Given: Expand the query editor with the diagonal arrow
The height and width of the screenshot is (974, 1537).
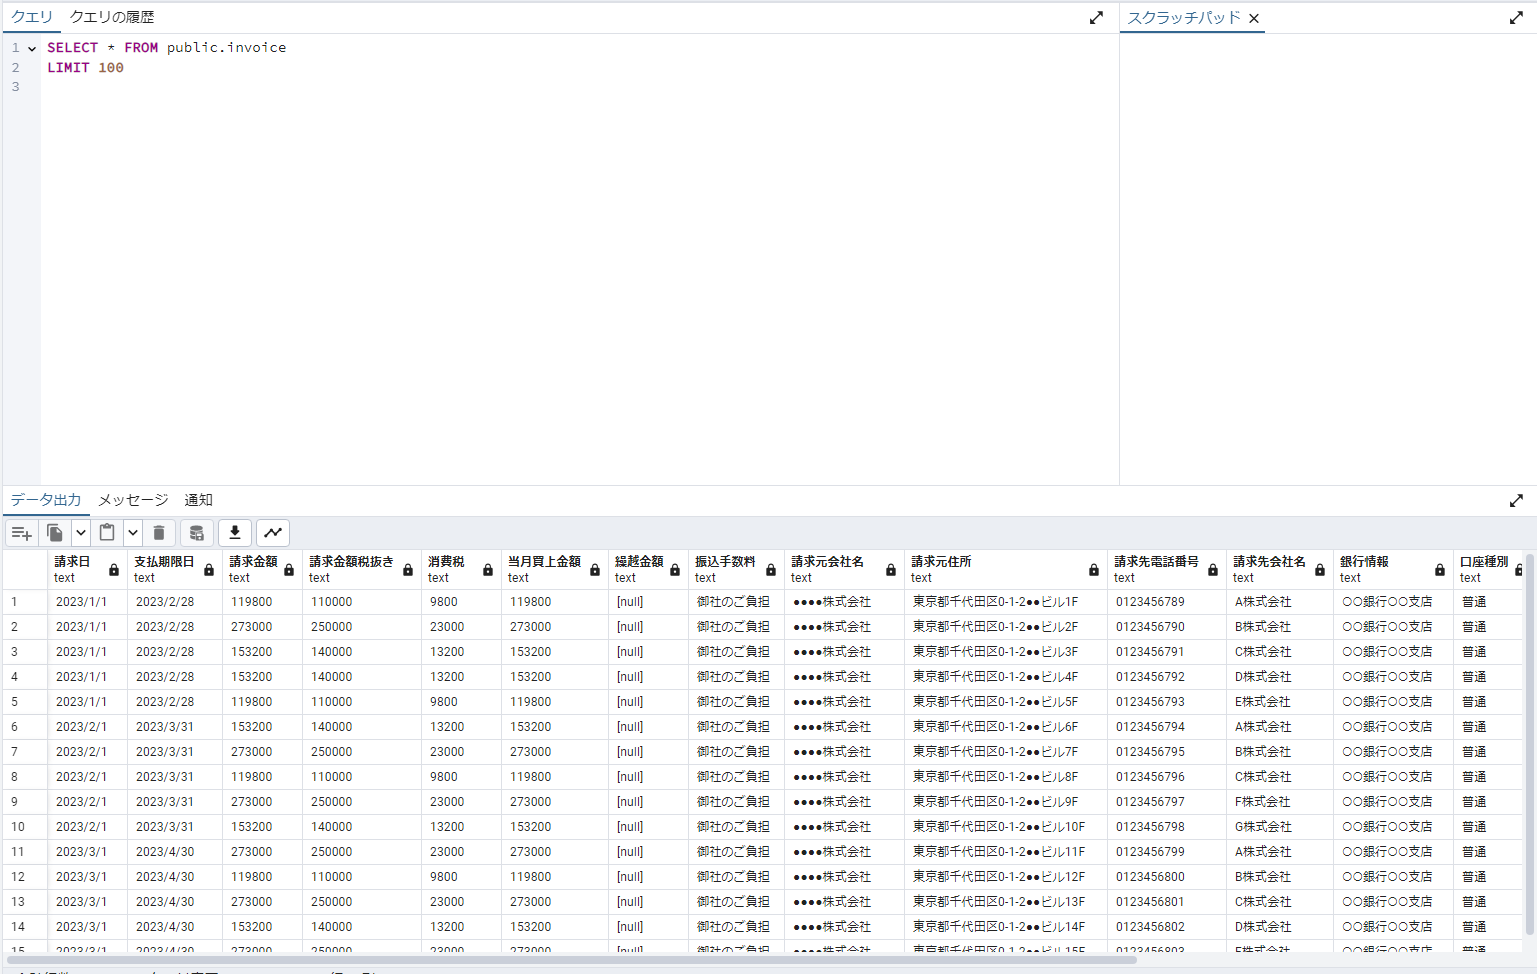Looking at the screenshot, I should pyautogui.click(x=1095, y=17).
